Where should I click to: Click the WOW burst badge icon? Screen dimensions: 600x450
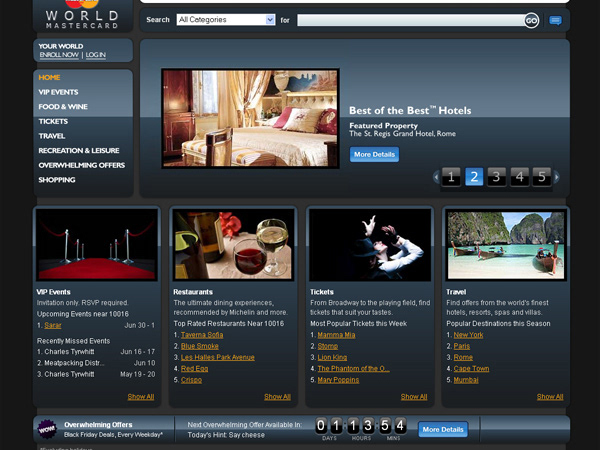click(x=48, y=429)
